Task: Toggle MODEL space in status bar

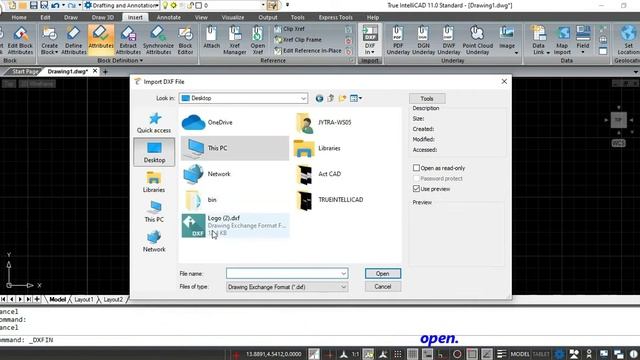Action: pyautogui.click(x=520, y=354)
